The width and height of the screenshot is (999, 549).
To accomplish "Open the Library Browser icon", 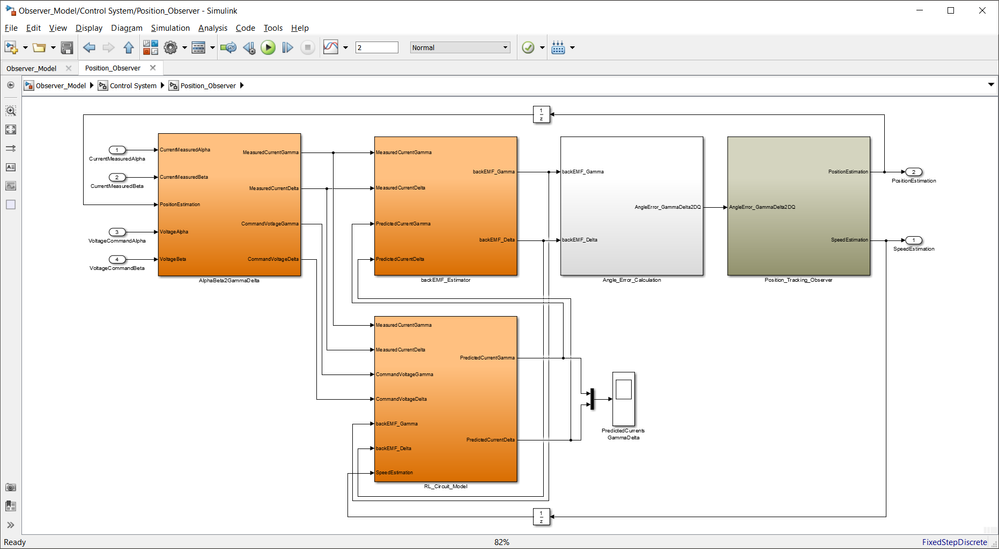I will tap(151, 47).
